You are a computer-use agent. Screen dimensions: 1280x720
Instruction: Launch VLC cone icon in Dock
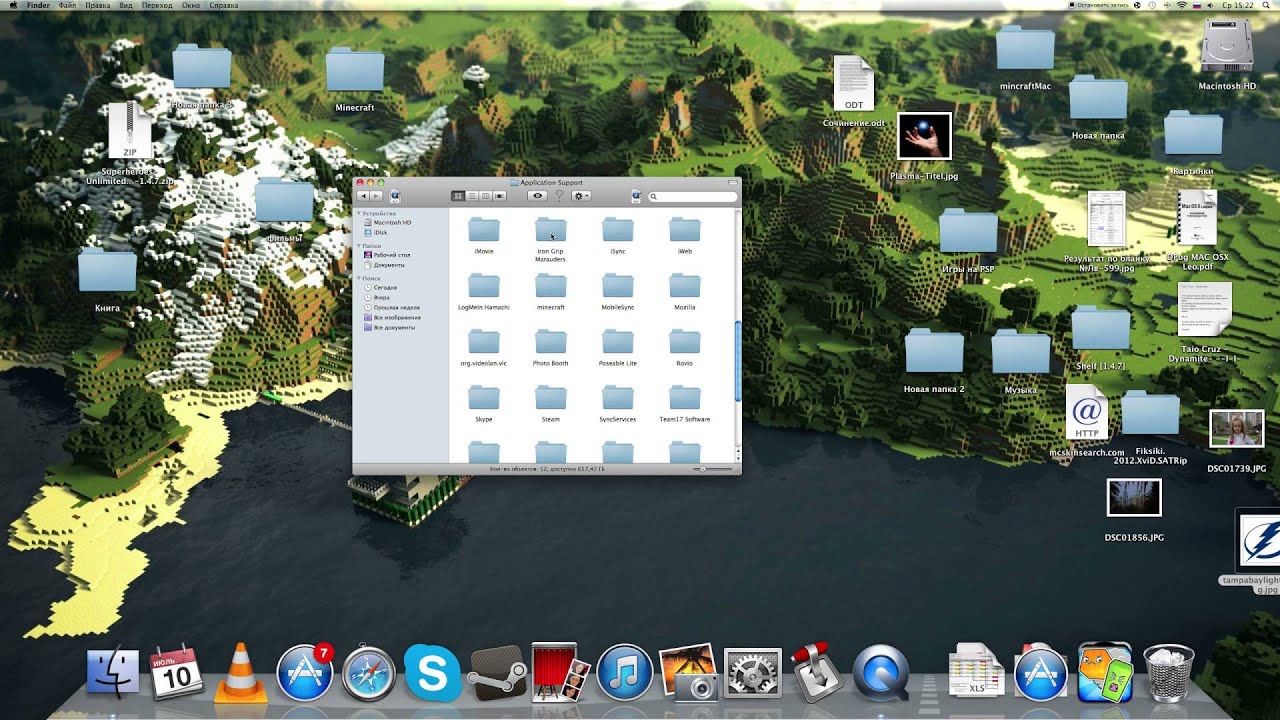[241, 672]
